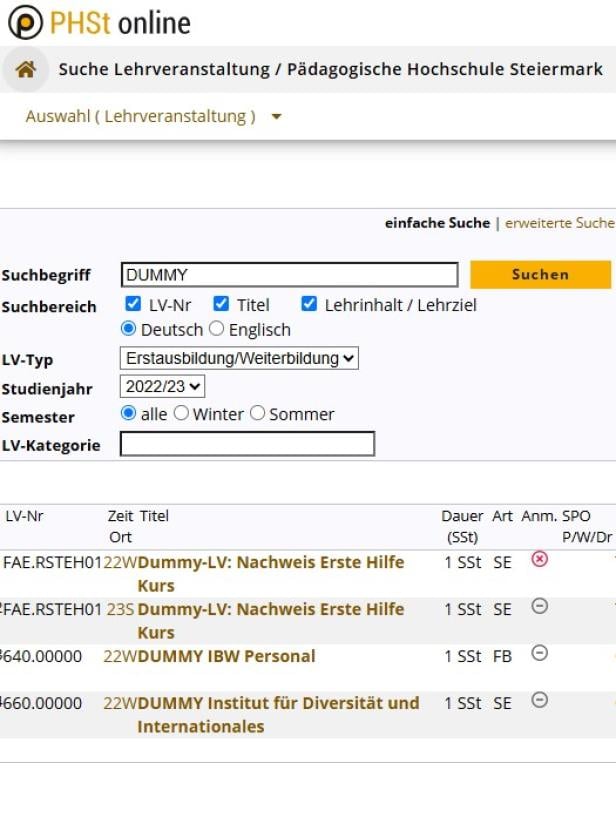Image resolution: width=616 pixels, height=837 pixels.
Task: Open the DUMMY IBW Personal course link
Action: [226, 656]
